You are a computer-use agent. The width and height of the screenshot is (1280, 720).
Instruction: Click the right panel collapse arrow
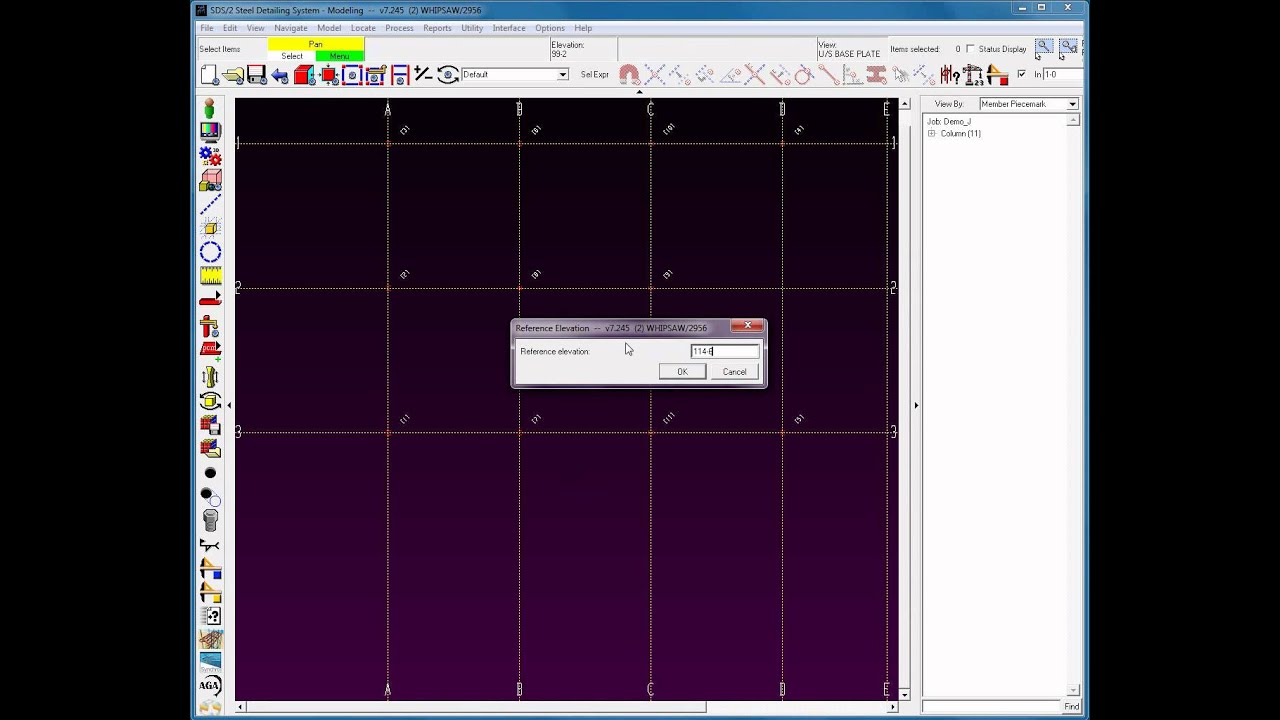coord(916,405)
